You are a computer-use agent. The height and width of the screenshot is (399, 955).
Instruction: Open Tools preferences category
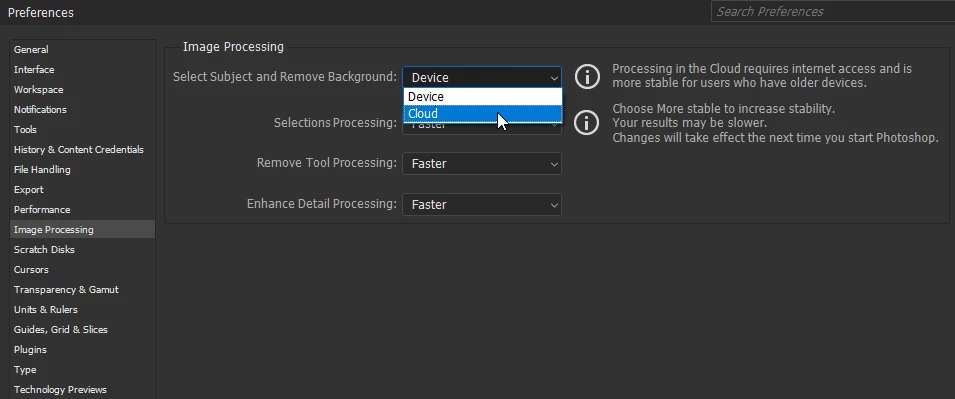[26, 130]
